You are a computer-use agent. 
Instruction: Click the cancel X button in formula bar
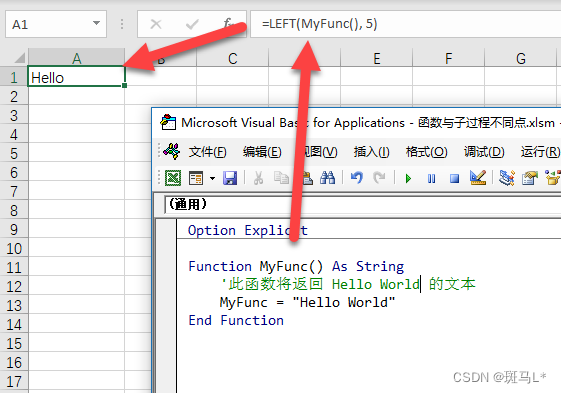click(x=156, y=24)
